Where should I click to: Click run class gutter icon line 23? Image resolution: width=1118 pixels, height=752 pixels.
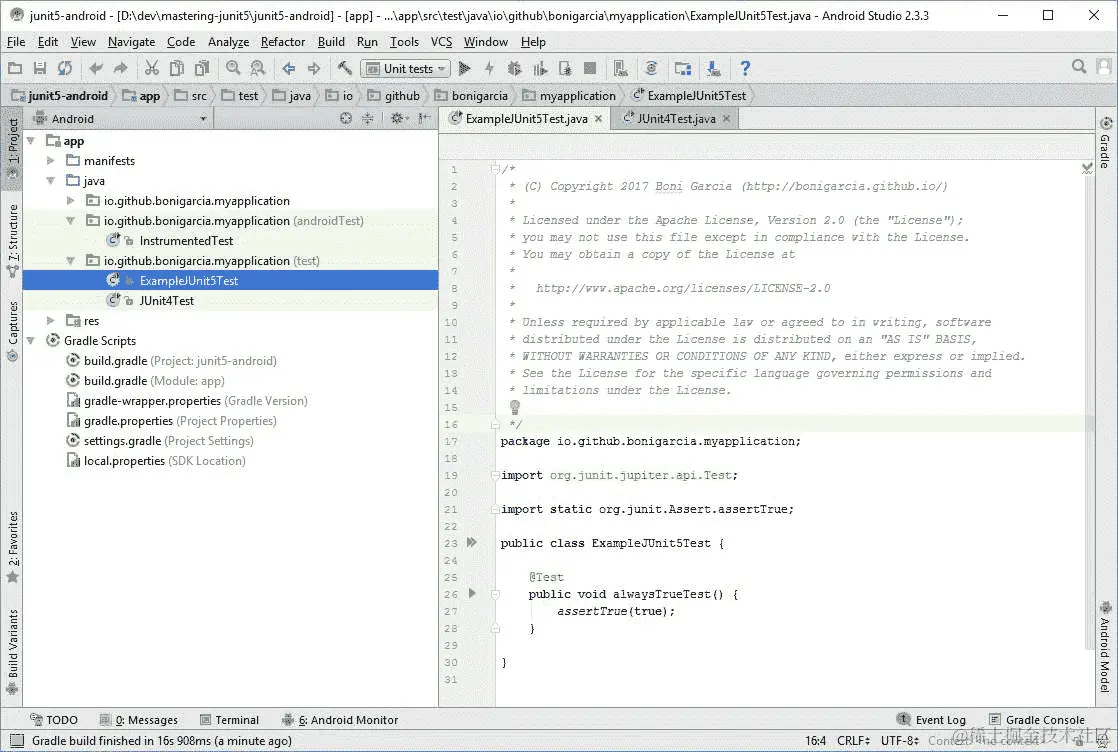[x=471, y=542]
